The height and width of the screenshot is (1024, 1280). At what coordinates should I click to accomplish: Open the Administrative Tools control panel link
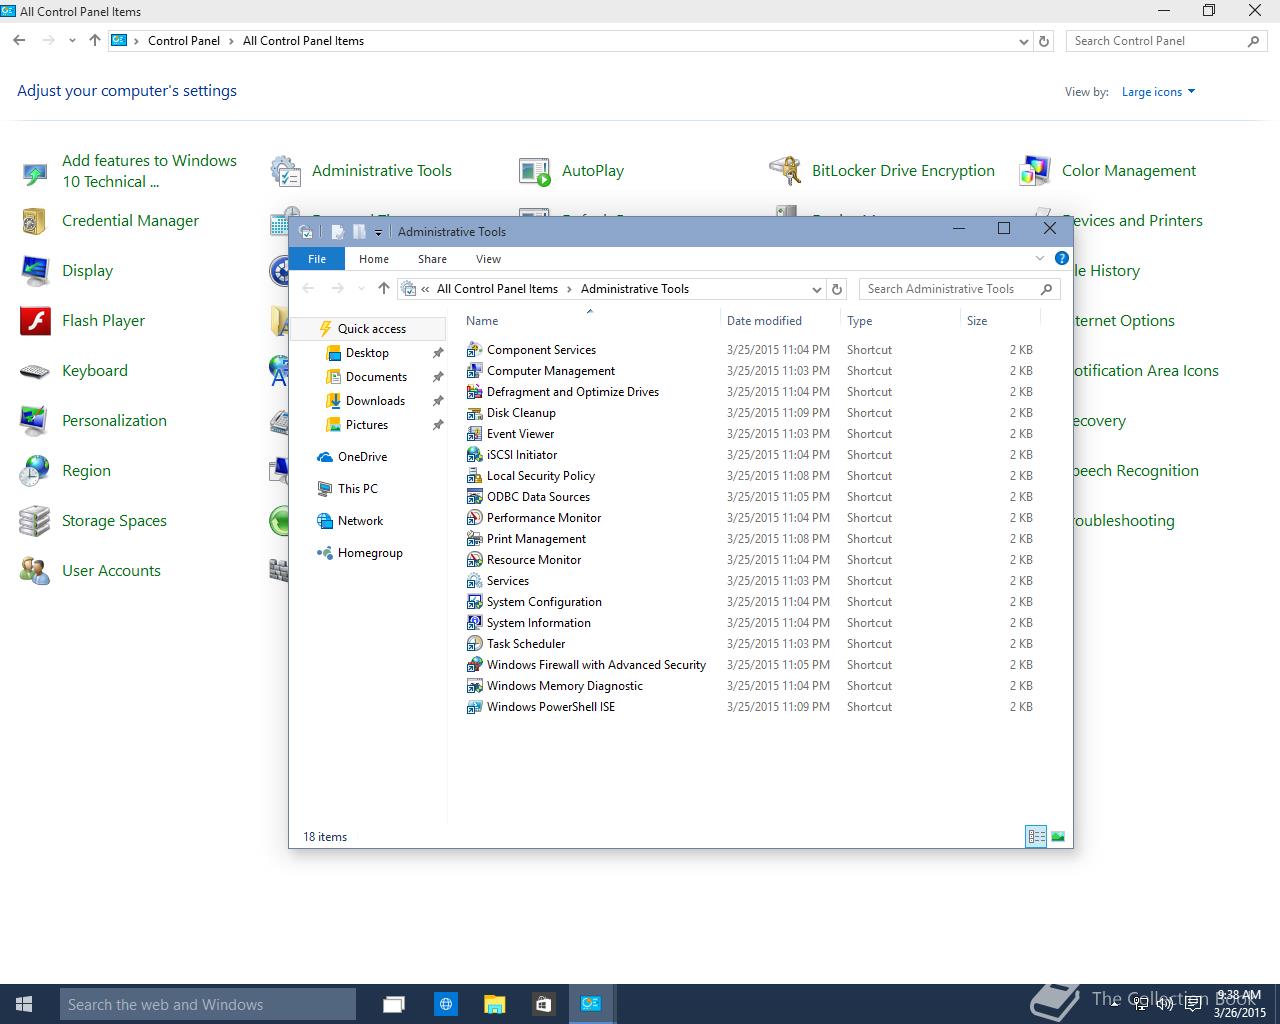tap(382, 171)
